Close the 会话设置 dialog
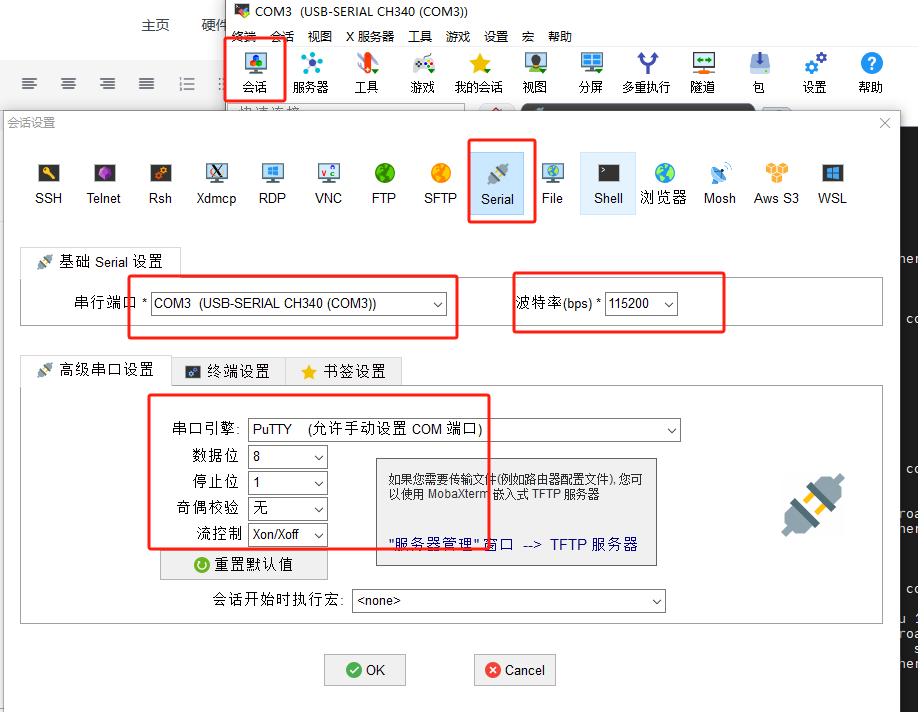 [885, 123]
